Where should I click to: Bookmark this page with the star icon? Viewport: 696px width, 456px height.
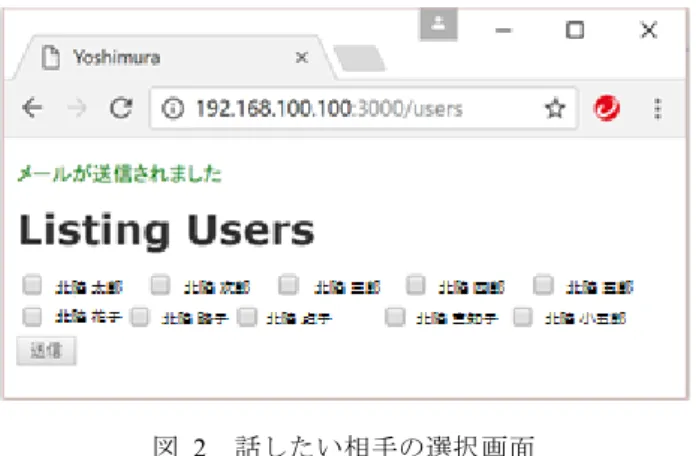(x=555, y=108)
